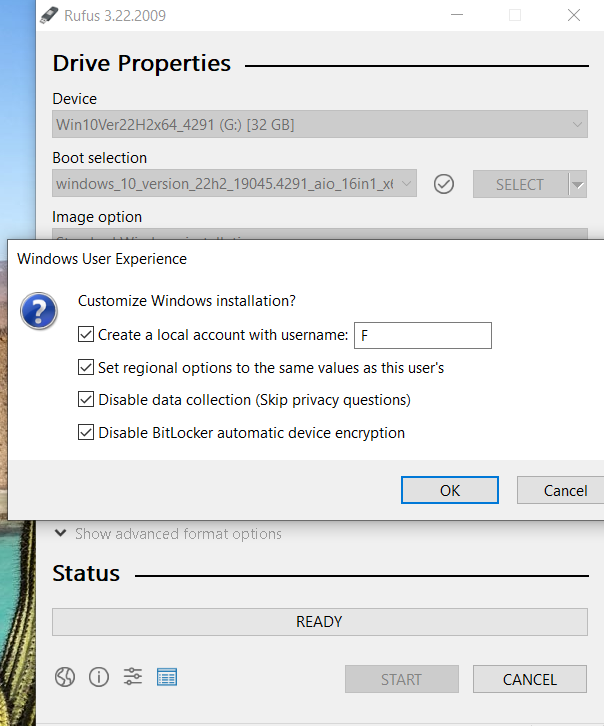Click the 'Image option' label
The width and height of the screenshot is (604, 726).
click(97, 217)
